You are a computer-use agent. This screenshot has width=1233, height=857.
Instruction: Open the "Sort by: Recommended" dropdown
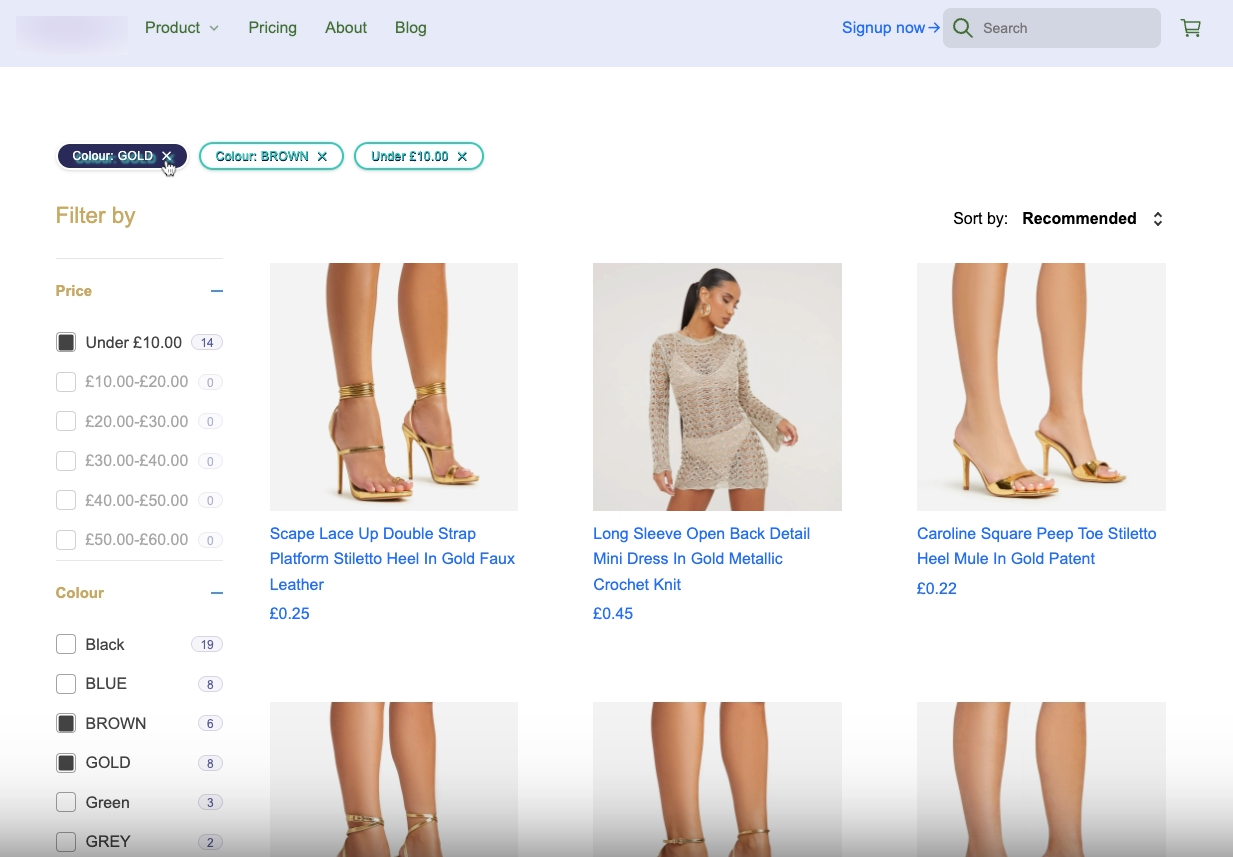(x=1090, y=218)
